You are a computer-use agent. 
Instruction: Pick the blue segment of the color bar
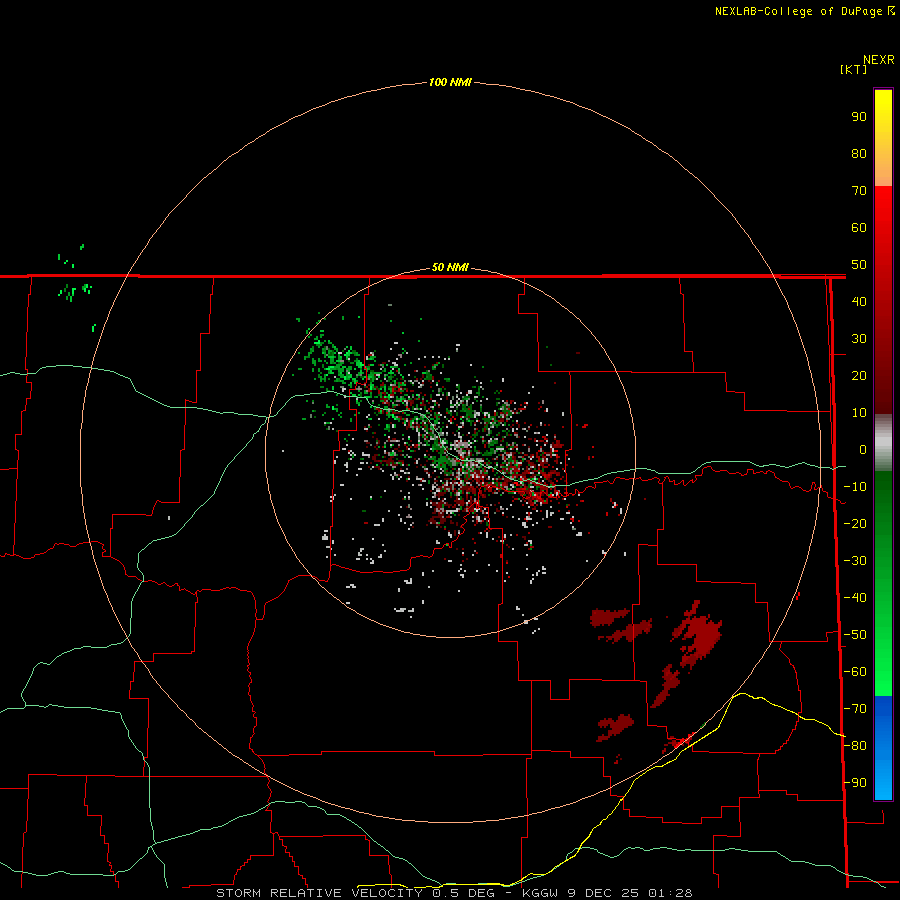(883, 748)
